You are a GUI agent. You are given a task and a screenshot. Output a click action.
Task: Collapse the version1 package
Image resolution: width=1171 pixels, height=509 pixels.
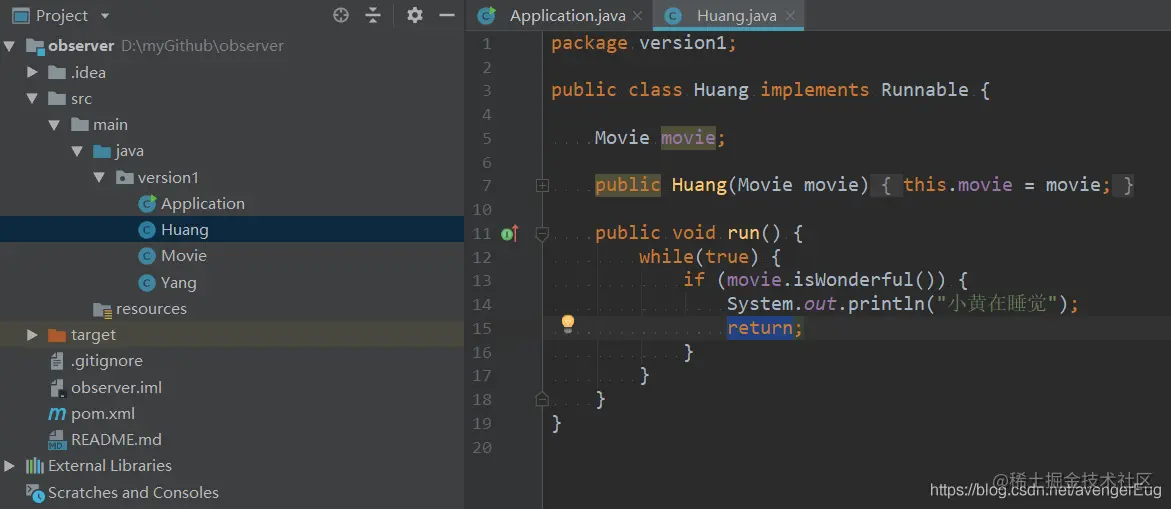99,177
